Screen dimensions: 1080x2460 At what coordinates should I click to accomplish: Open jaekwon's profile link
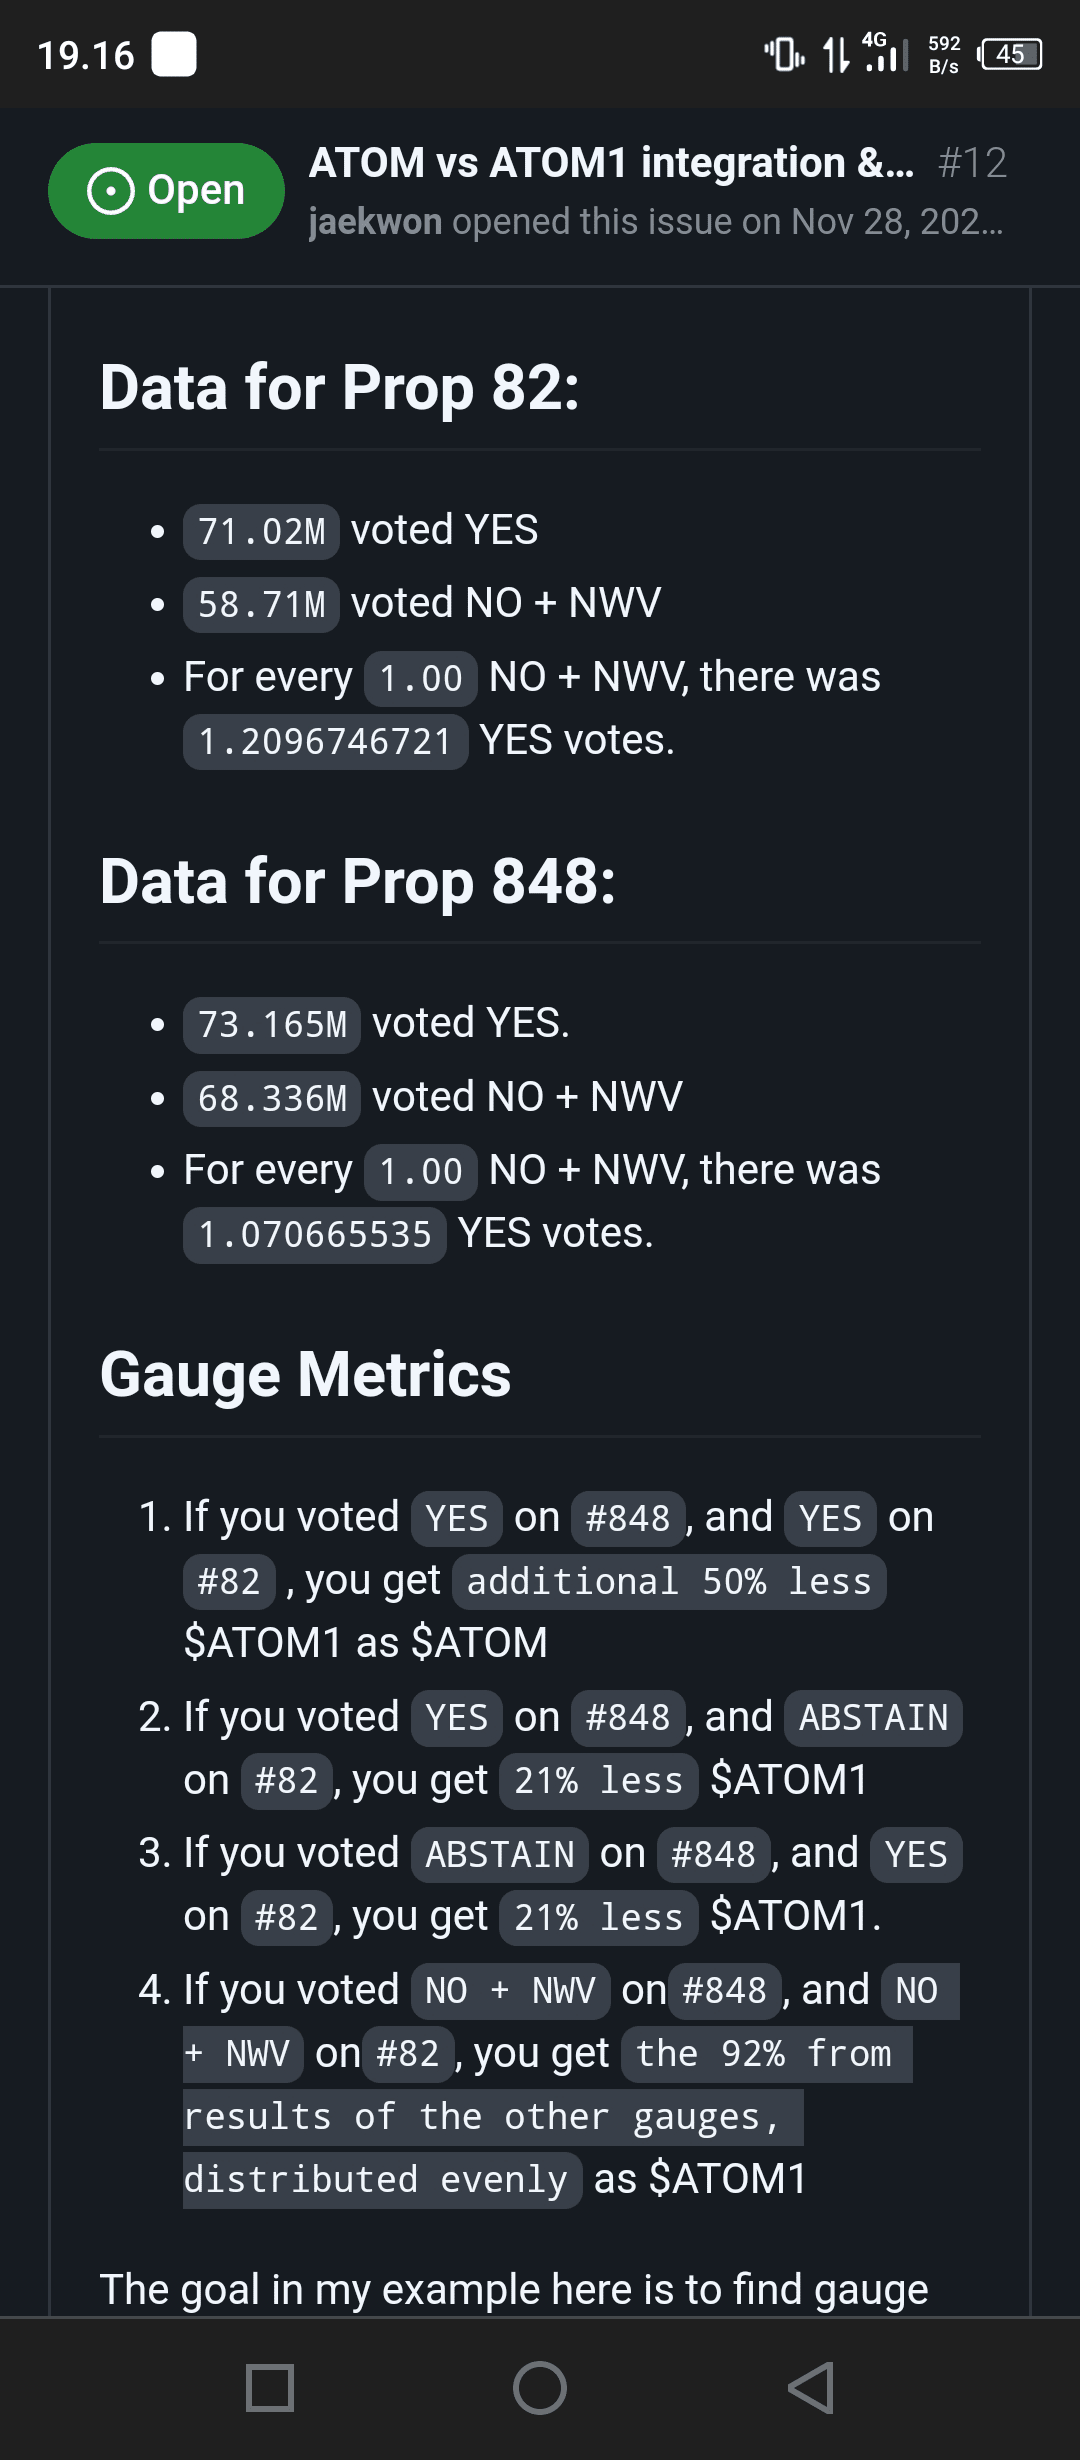pyautogui.click(x=375, y=221)
